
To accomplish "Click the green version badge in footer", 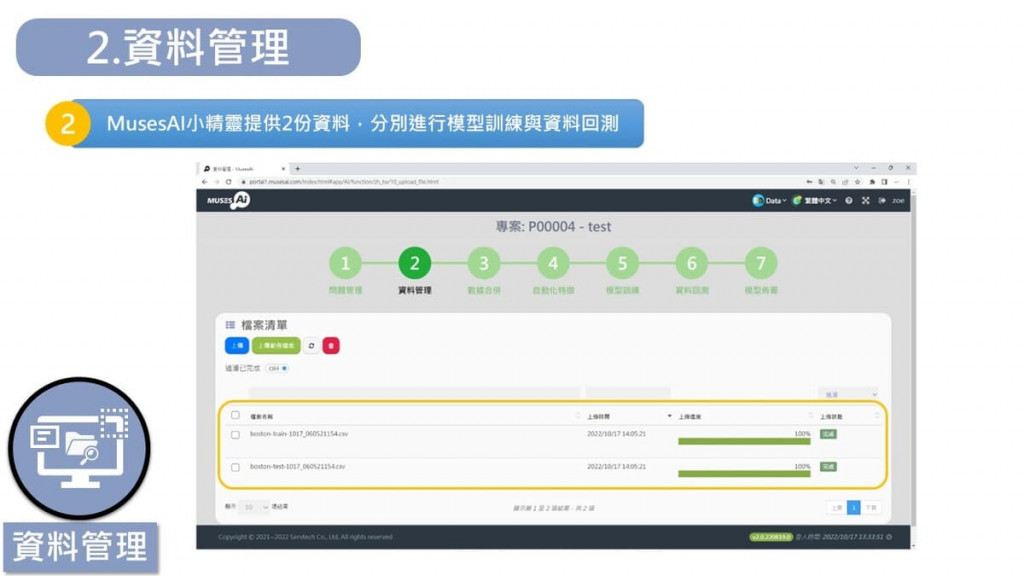I will coord(771,537).
